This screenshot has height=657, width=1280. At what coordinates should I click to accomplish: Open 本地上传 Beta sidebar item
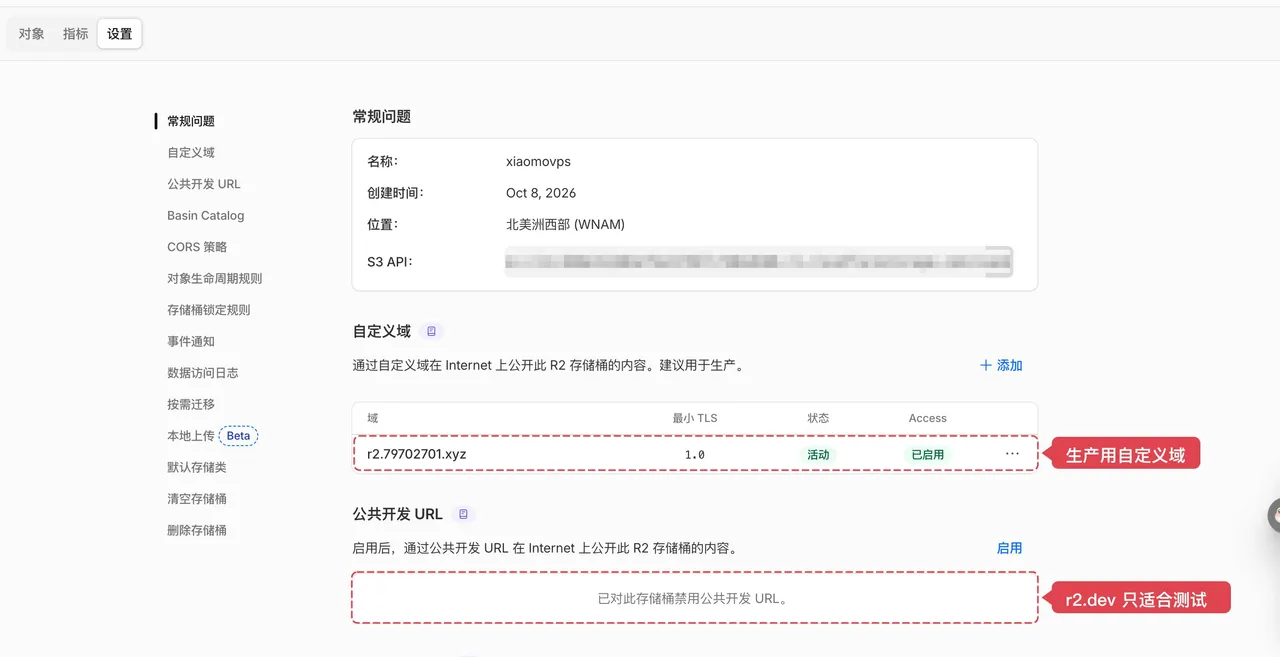(213, 436)
